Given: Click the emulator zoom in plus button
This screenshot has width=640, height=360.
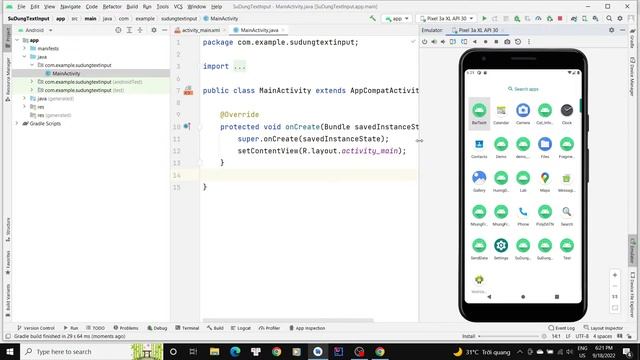Looking at the screenshot, I should click(615, 275).
